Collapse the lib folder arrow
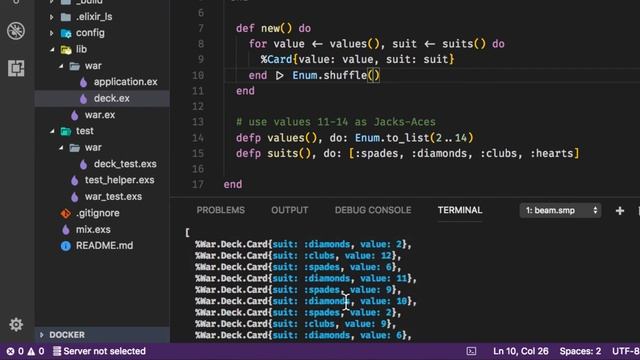This screenshot has height=360, width=640. click(x=52, y=49)
